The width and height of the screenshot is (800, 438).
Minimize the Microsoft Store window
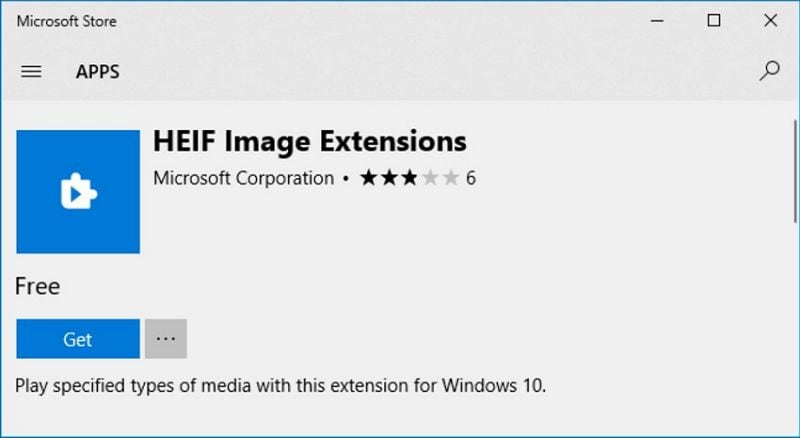click(x=658, y=20)
